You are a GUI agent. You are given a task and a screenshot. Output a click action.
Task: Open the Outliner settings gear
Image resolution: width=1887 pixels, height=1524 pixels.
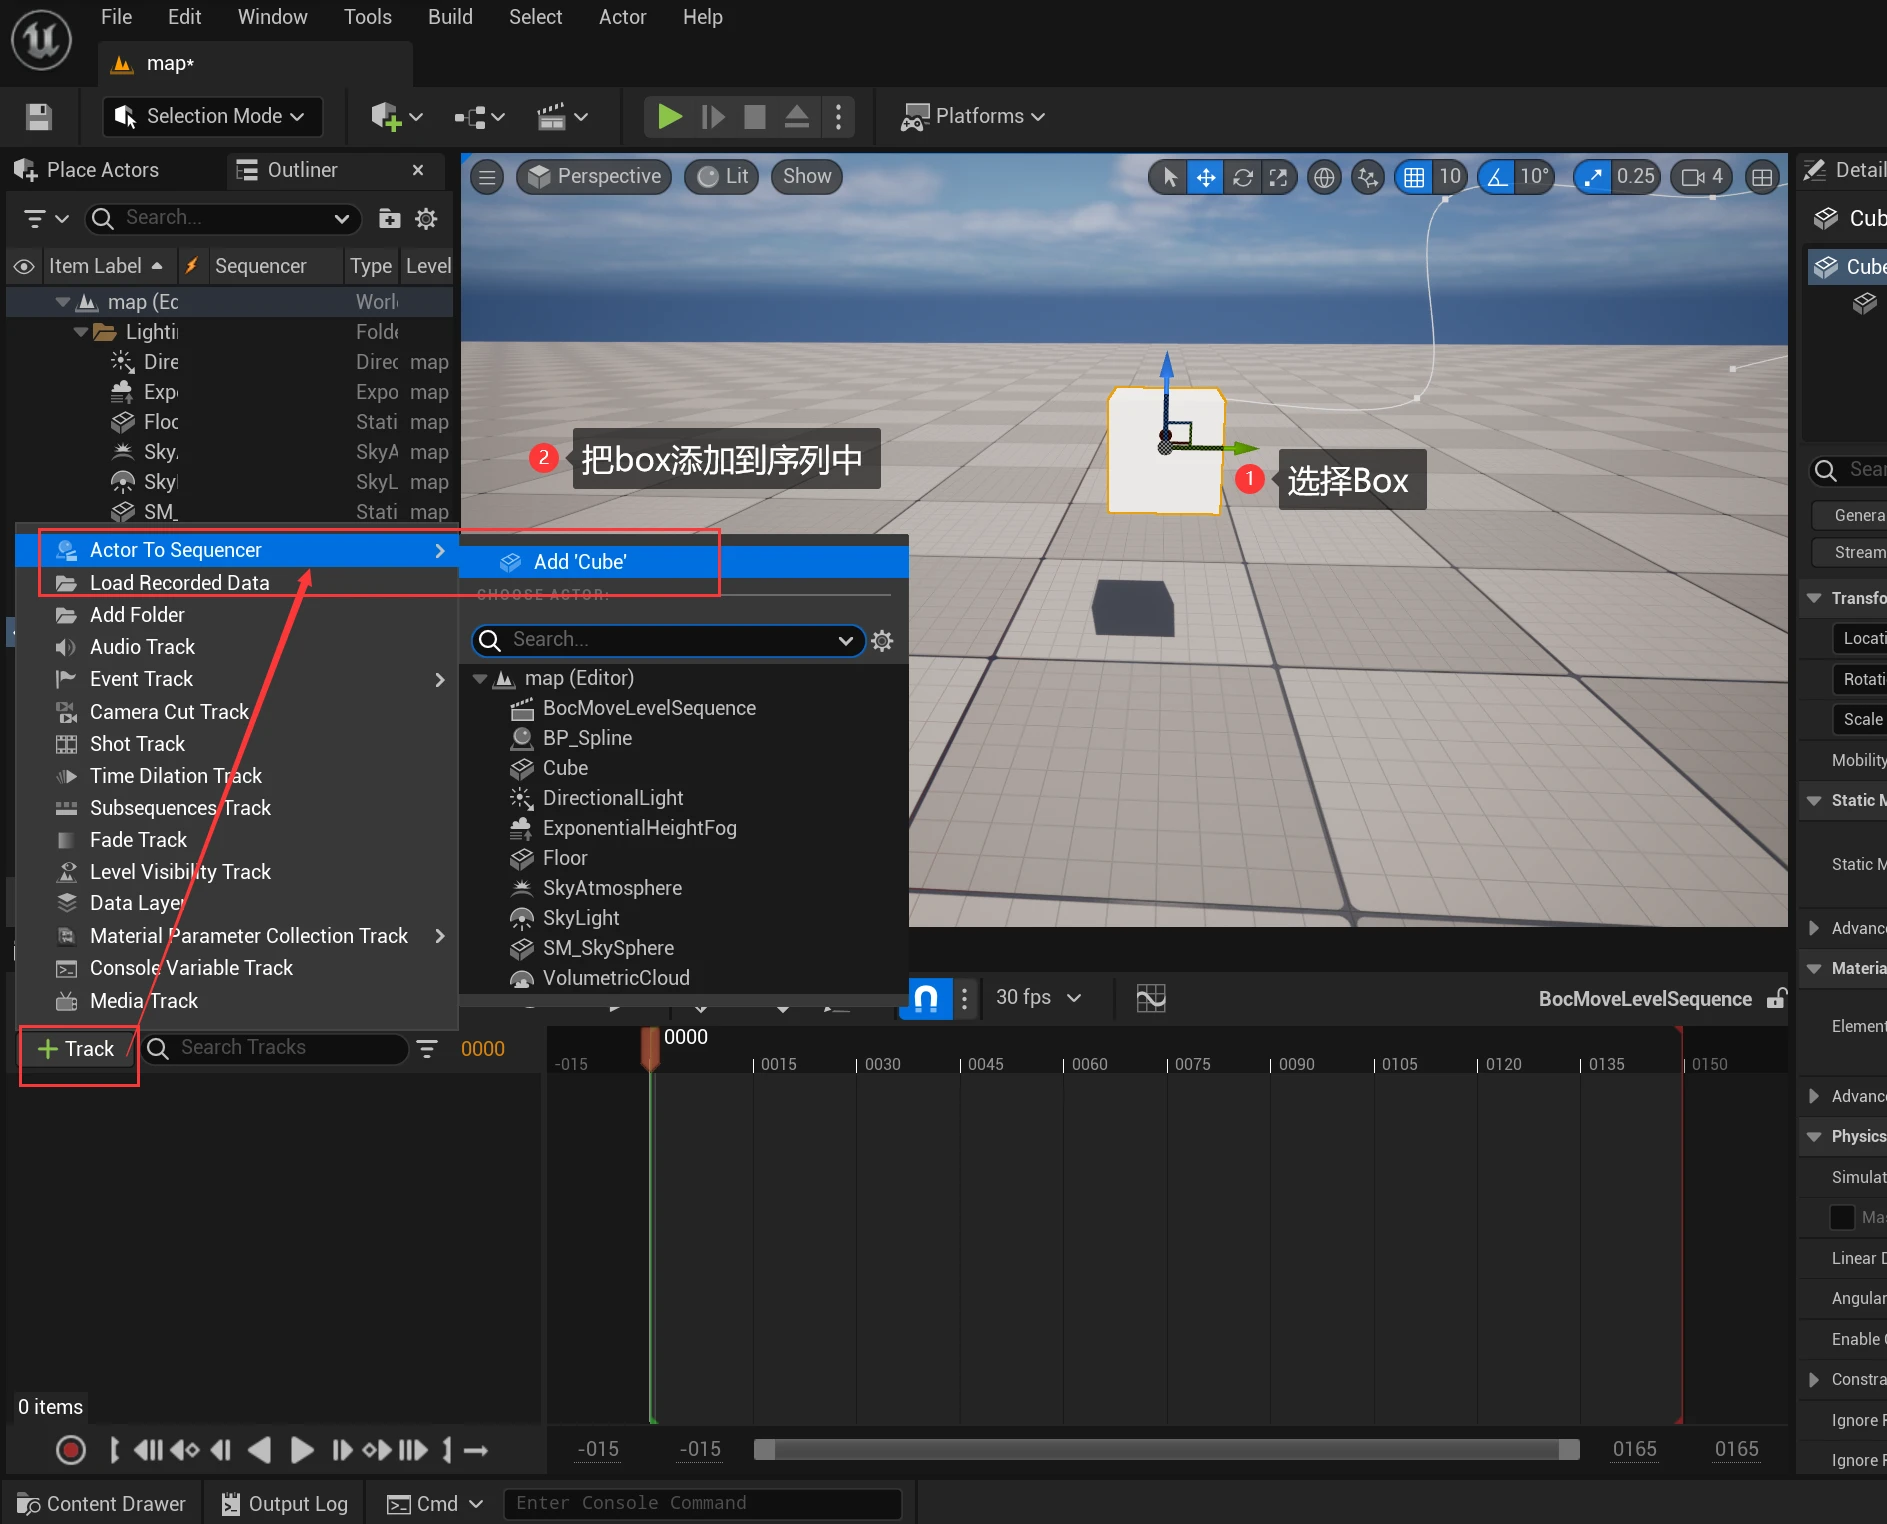click(427, 219)
